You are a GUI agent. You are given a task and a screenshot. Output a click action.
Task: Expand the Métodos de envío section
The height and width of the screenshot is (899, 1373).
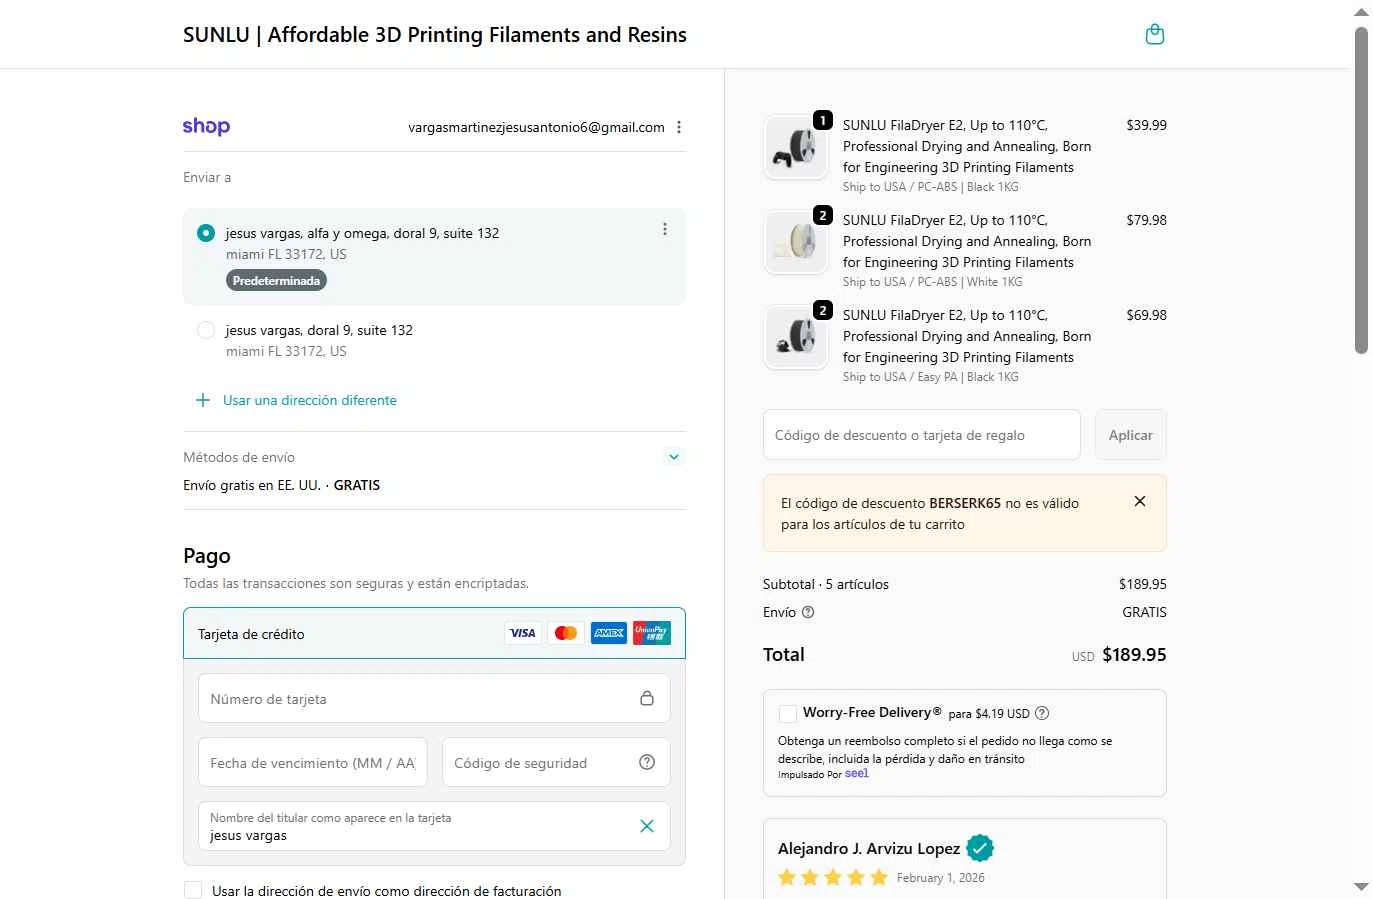(x=674, y=457)
